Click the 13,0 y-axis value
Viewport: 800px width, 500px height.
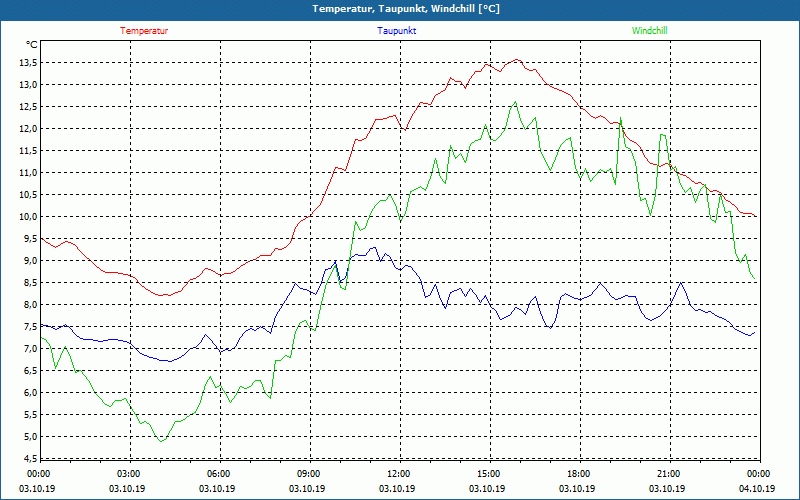pyautogui.click(x=29, y=85)
